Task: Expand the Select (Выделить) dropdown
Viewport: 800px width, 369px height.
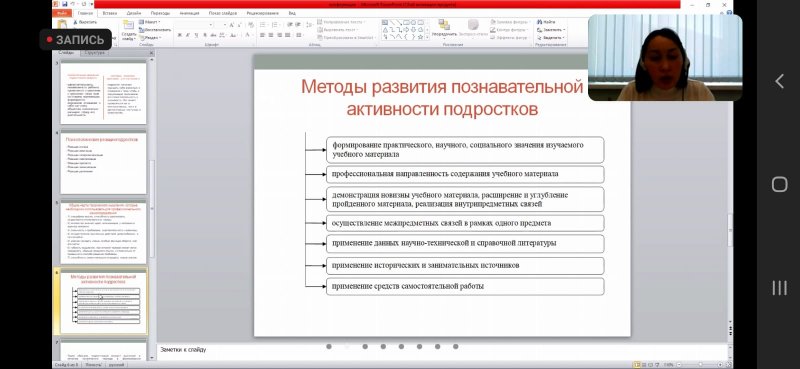Action: [x=551, y=37]
